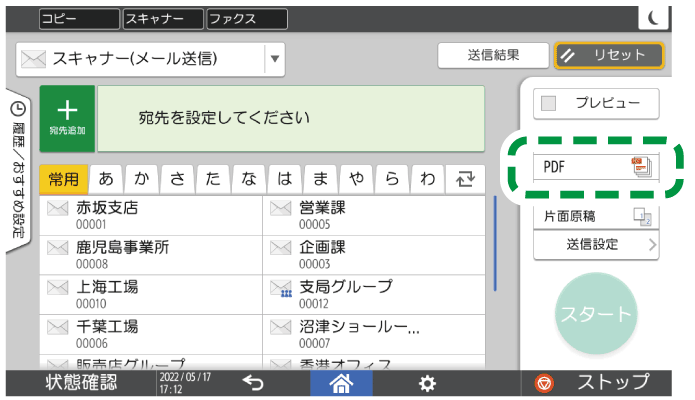The width and height of the screenshot is (695, 400).
Task: Select the 常用 tab
Action: [x=64, y=179]
